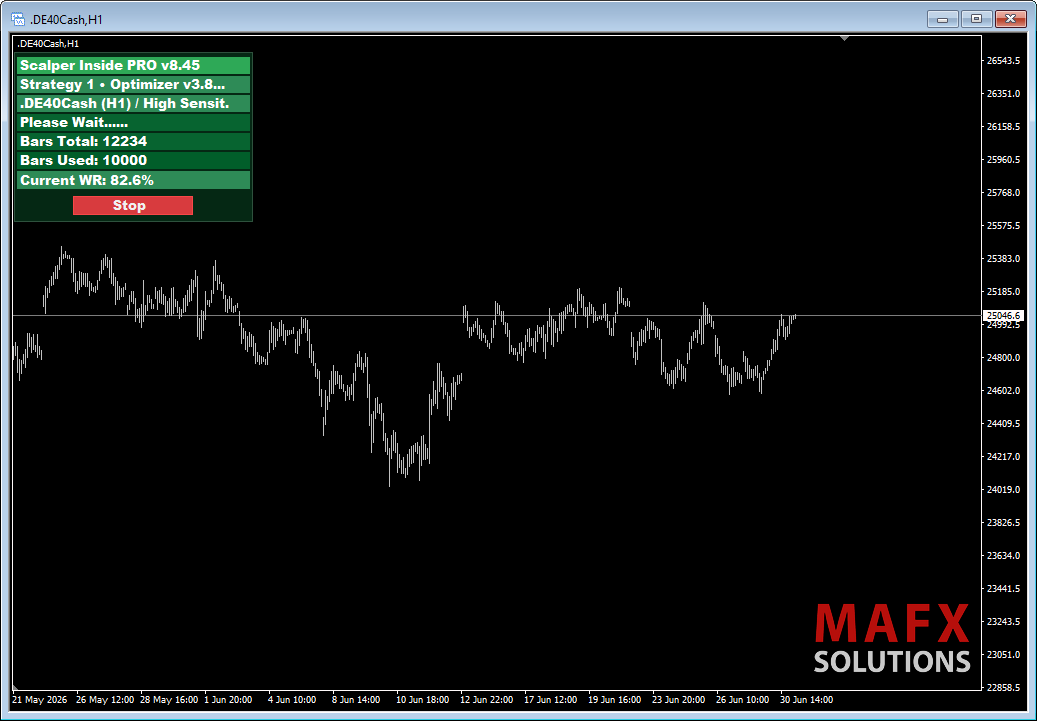Click the 25383.0 price scale value
1037x721 pixels.
click(x=1003, y=259)
